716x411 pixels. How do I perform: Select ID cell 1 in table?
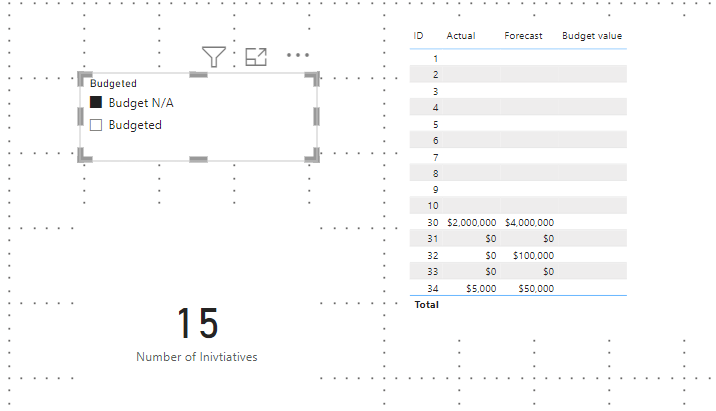coord(436,58)
